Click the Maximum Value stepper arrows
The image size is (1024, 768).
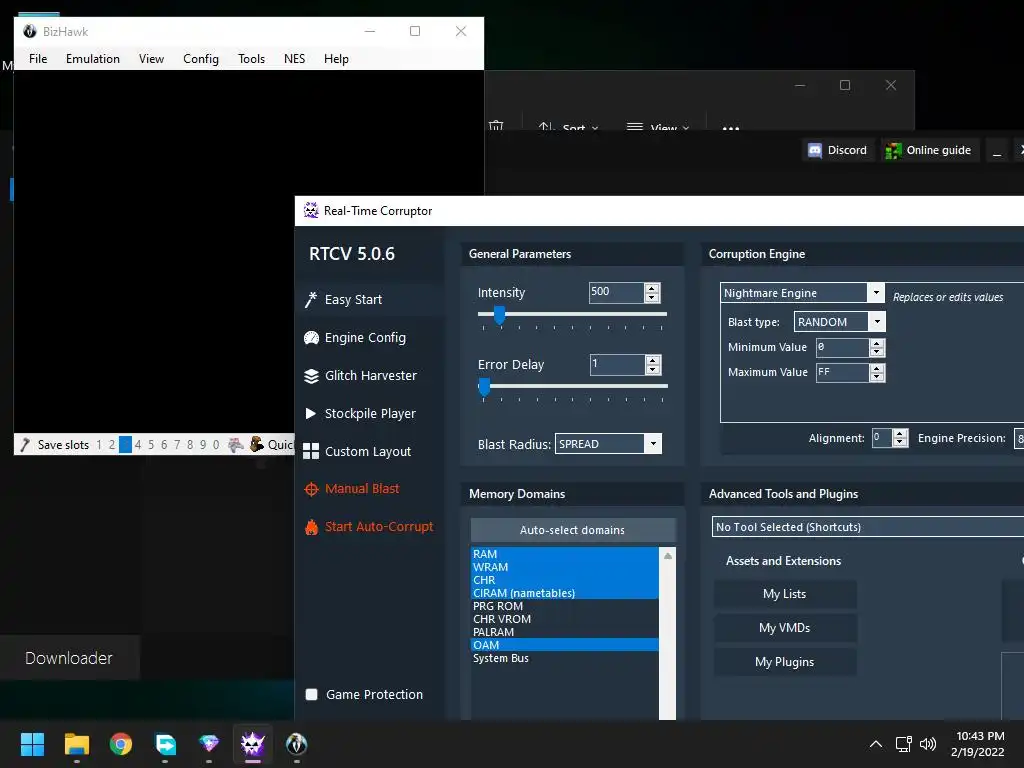pos(877,372)
